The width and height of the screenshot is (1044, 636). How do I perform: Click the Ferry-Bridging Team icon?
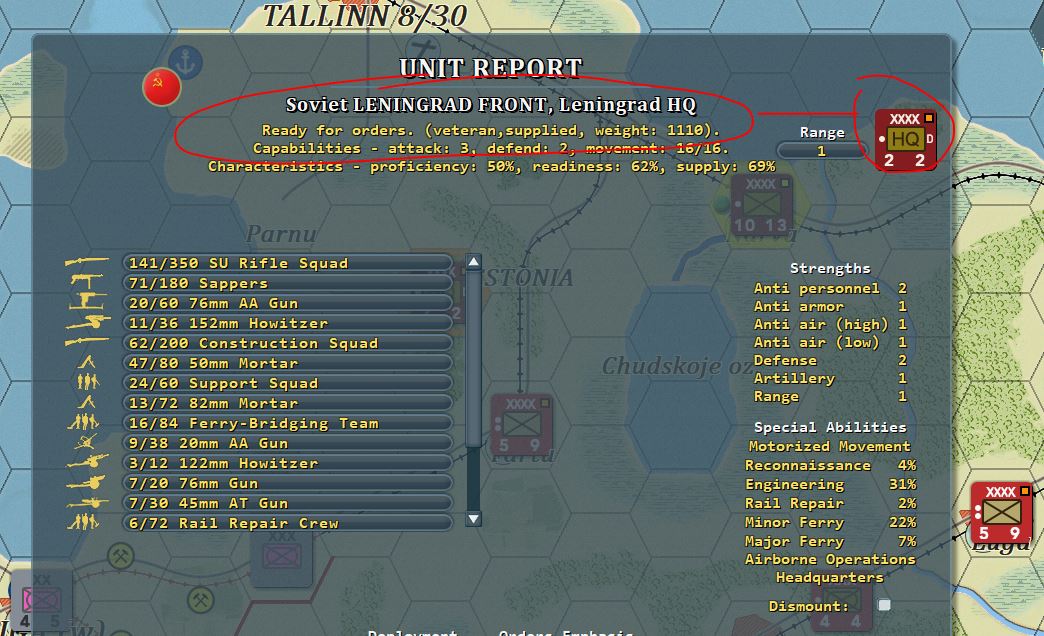click(x=83, y=422)
